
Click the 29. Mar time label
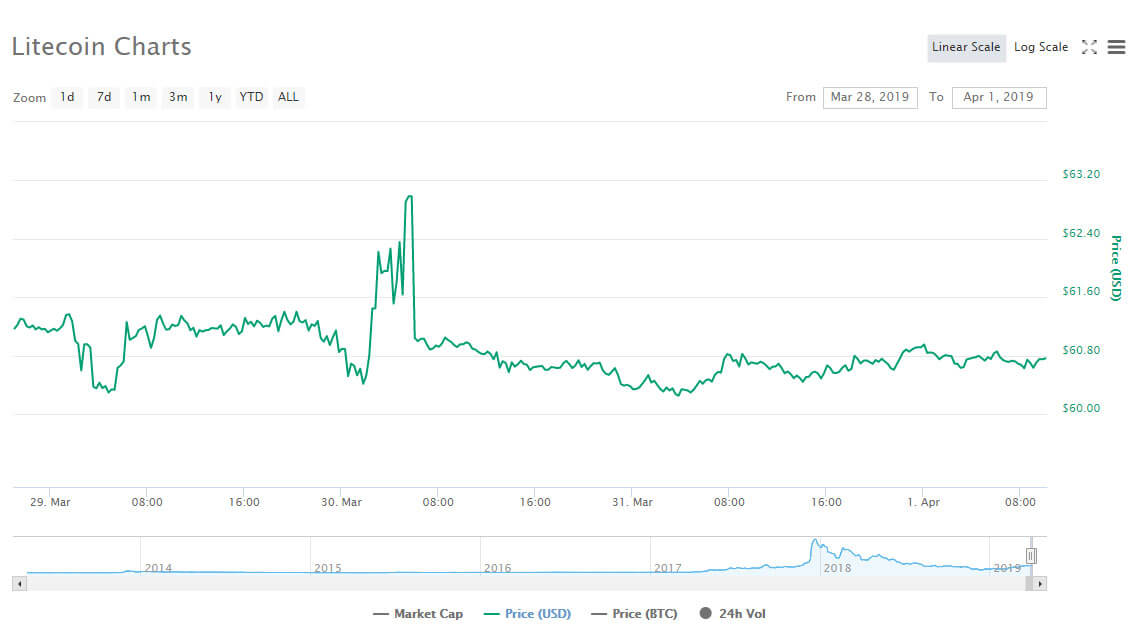pyautogui.click(x=50, y=503)
